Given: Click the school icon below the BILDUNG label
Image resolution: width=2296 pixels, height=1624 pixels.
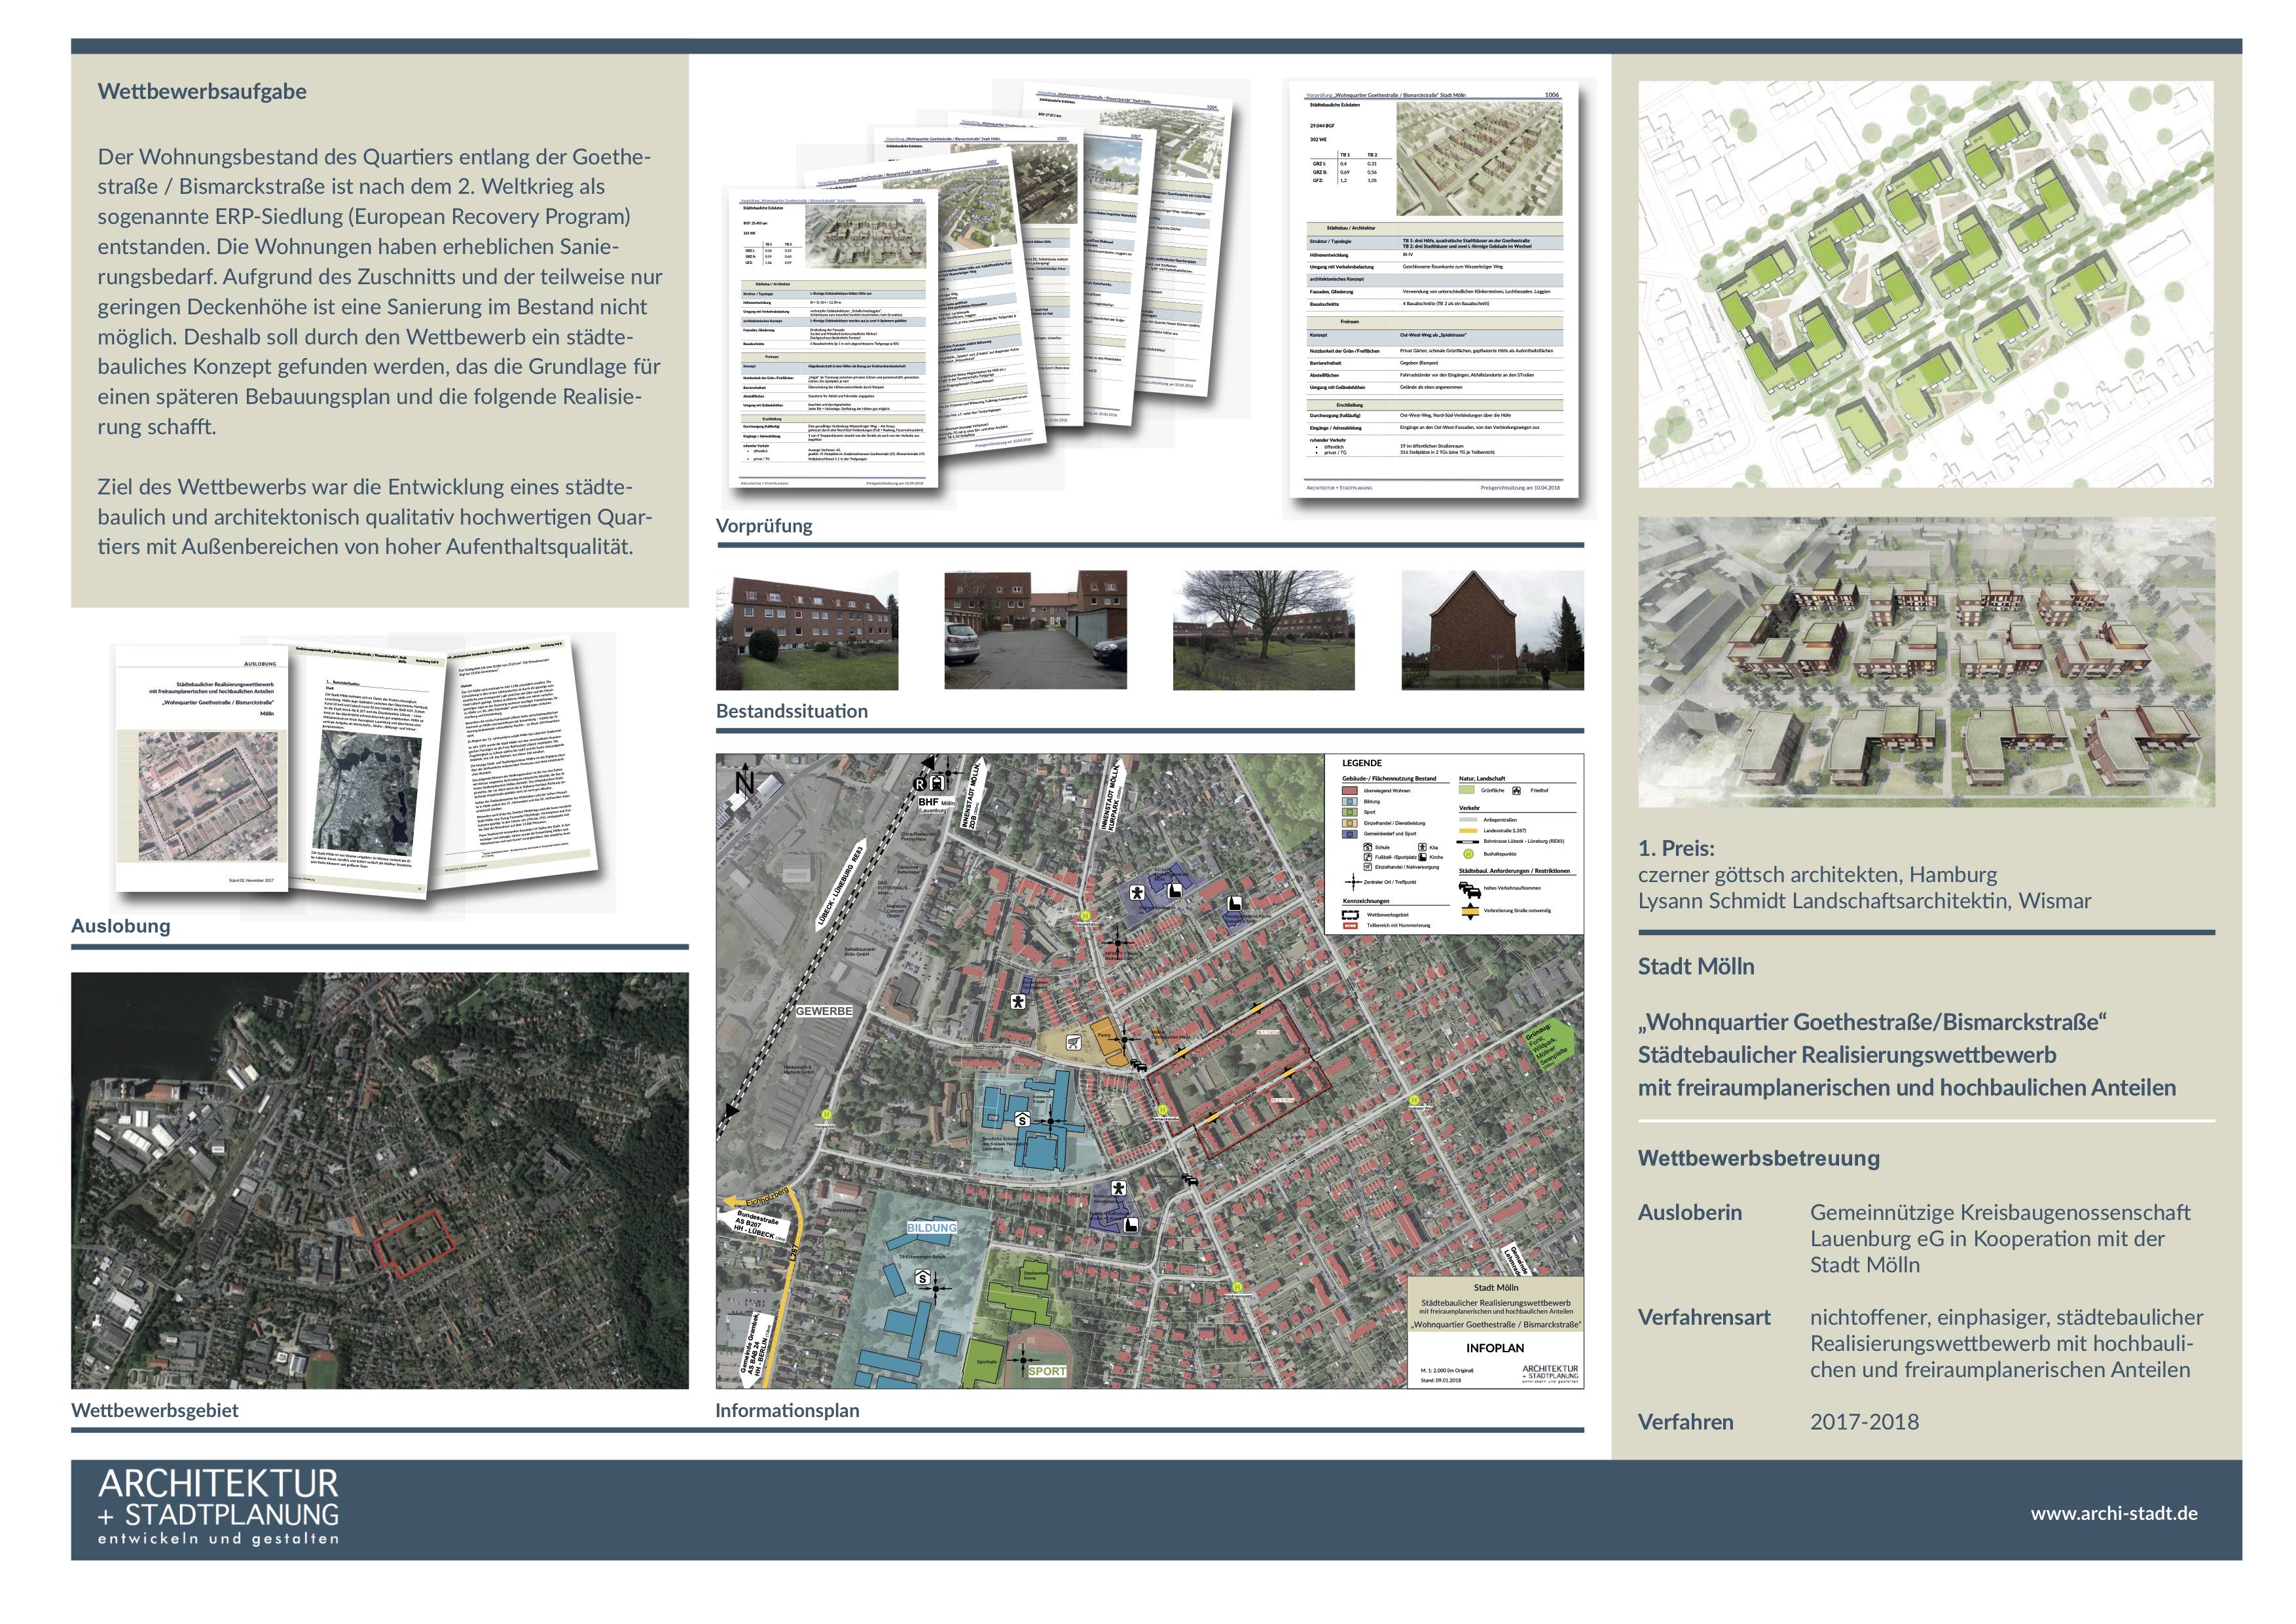Looking at the screenshot, I should point(923,1277).
